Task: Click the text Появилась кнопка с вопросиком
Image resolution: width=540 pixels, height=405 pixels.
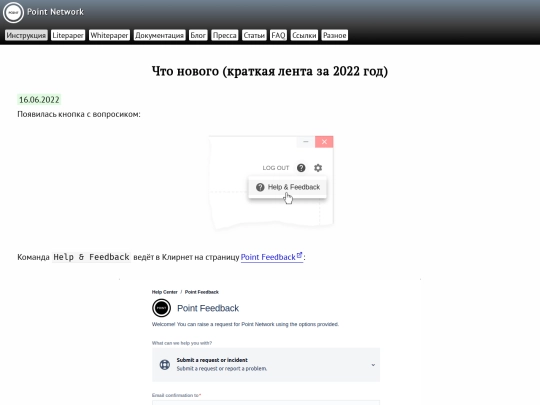Action: [x=79, y=114]
